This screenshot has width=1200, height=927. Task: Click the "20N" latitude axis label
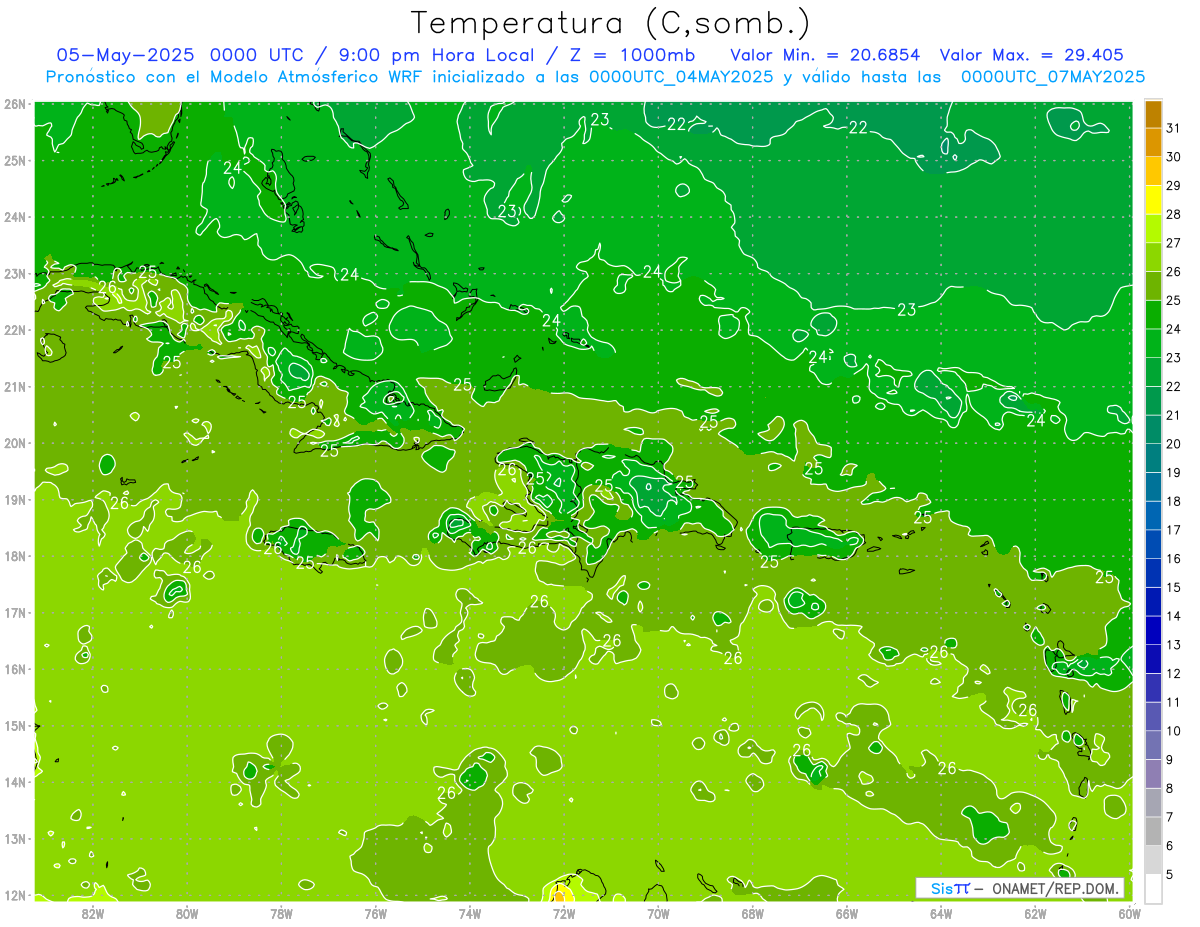click(15, 443)
